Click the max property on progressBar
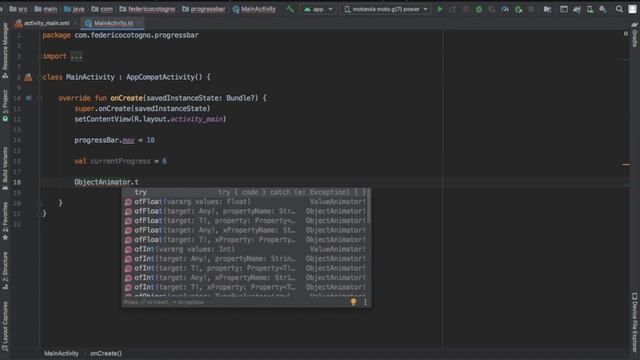Viewport: 640px width, 360px height. (128, 140)
